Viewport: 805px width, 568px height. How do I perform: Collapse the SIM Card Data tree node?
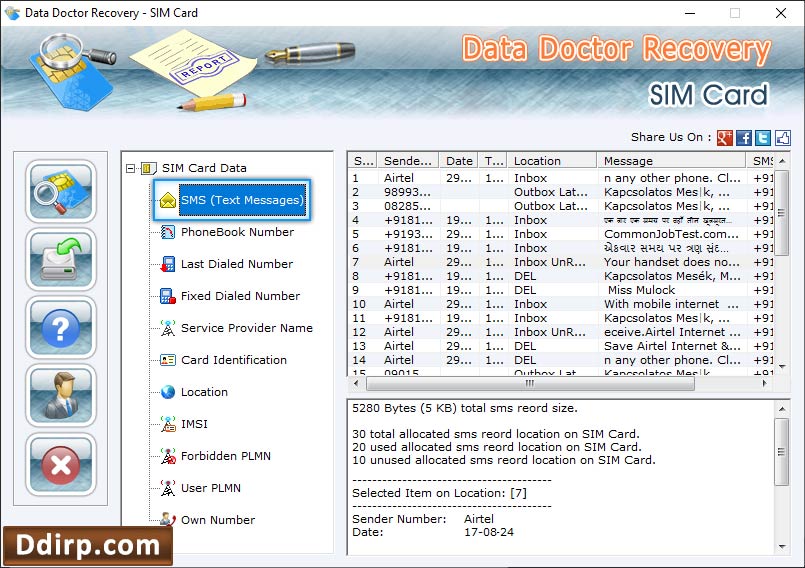click(130, 168)
